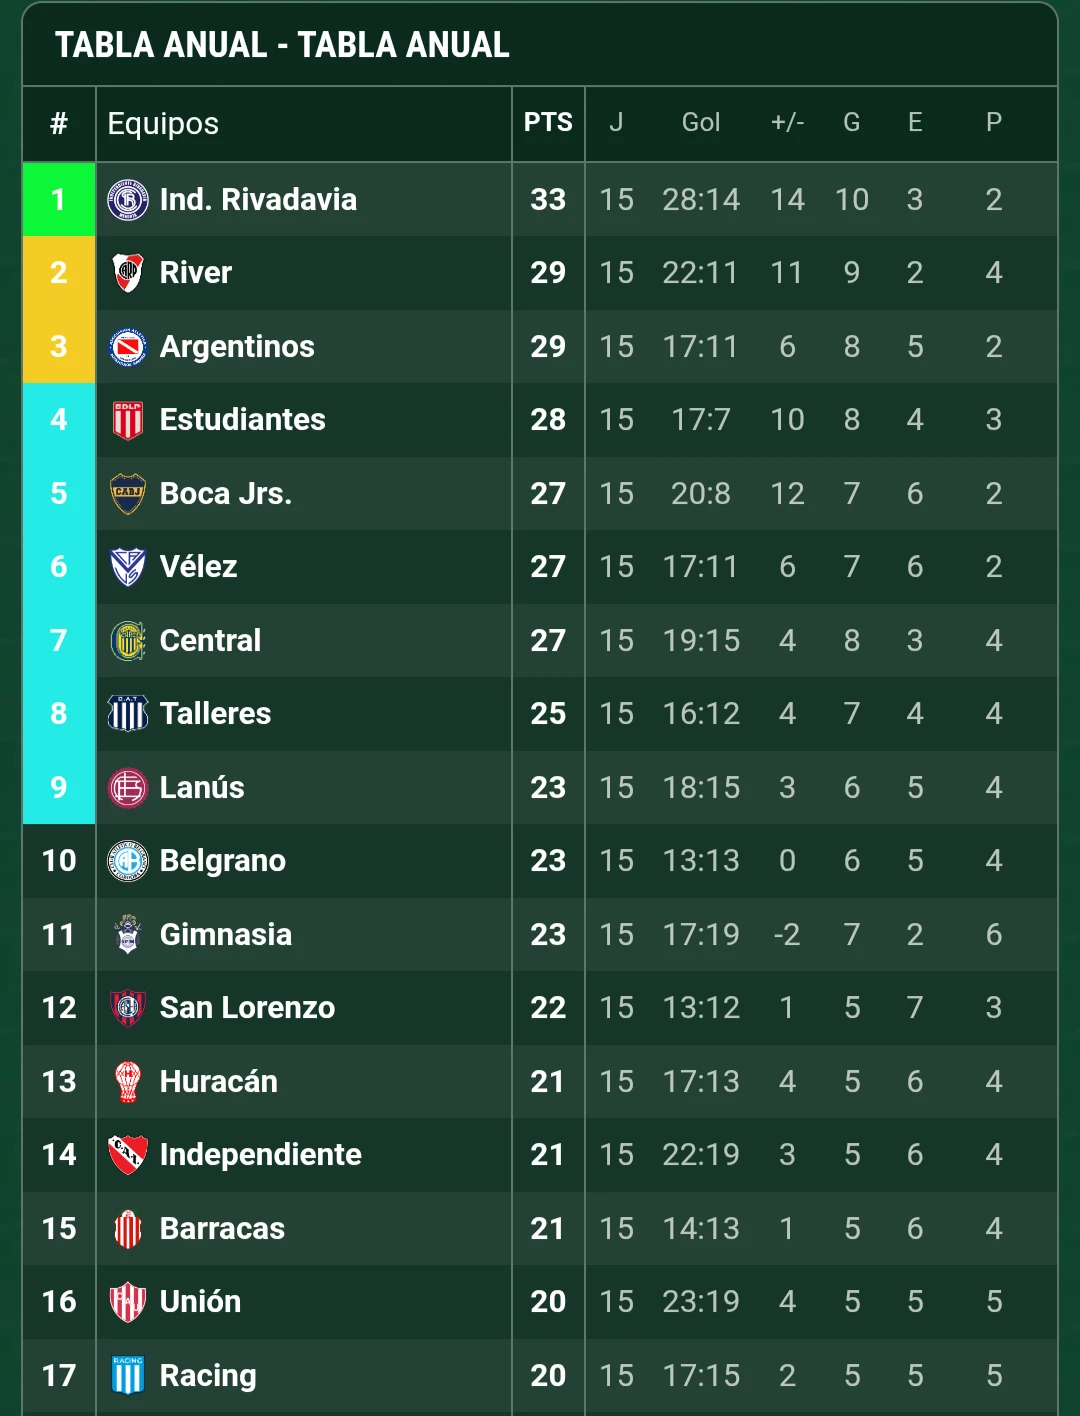Tap the Boca Jrs. crest icon
Screen dimensions: 1080x1416
coord(128,494)
